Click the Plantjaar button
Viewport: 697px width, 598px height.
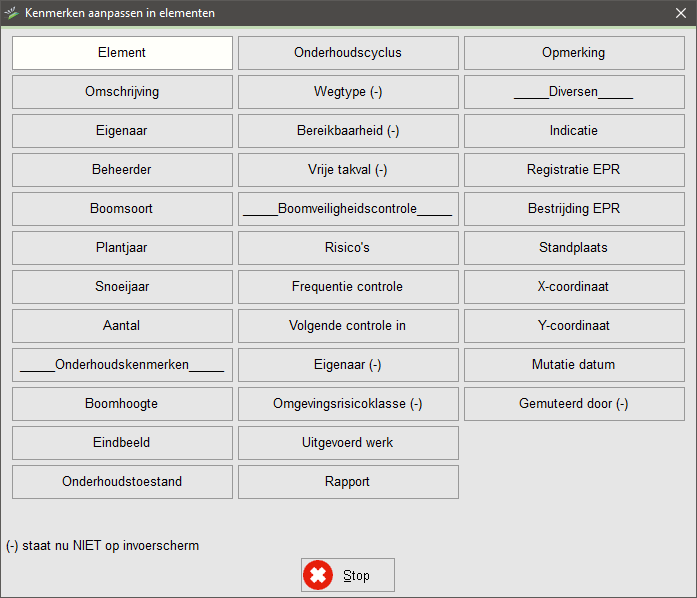[122, 248]
